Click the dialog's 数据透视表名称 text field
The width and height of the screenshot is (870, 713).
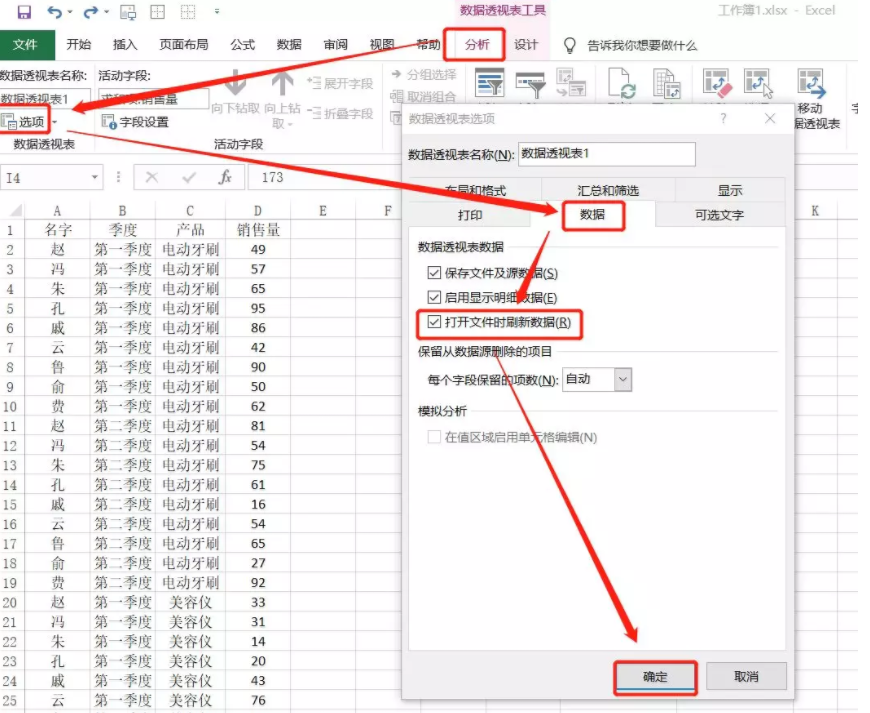pos(606,154)
